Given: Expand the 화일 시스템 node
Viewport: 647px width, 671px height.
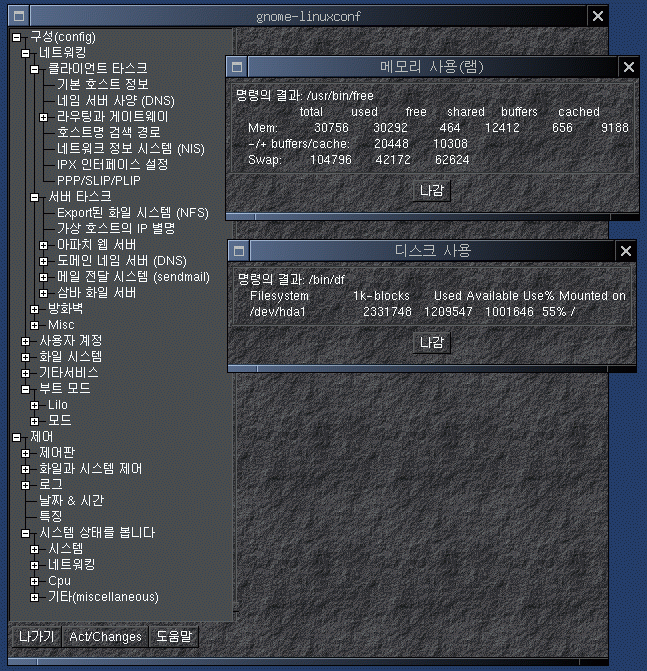Looking at the screenshot, I should pyautogui.click(x=26, y=357).
